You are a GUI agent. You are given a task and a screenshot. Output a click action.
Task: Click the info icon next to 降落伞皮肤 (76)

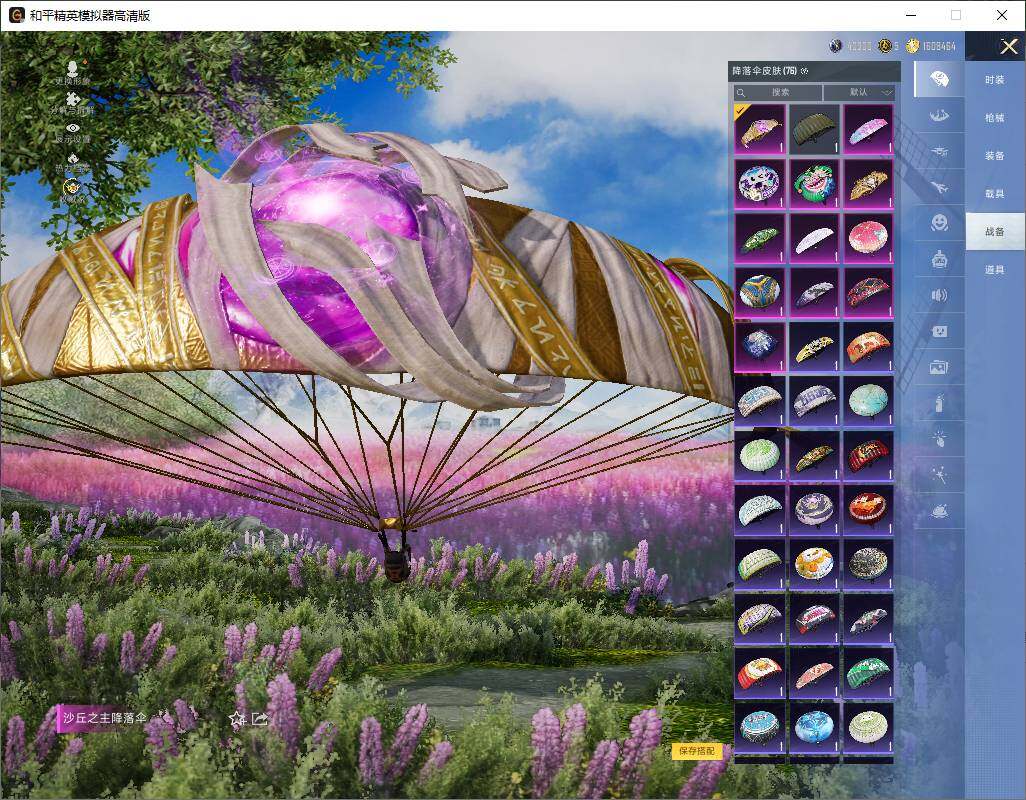[804, 71]
